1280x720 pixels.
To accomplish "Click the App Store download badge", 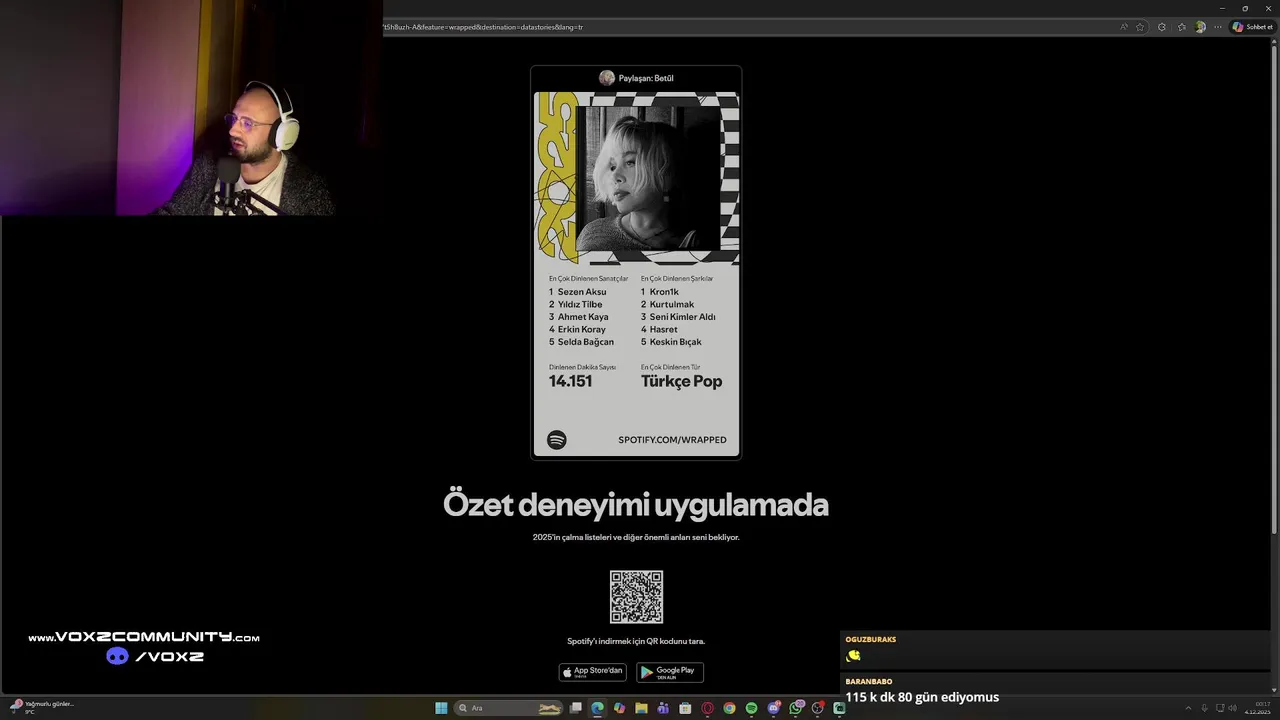I will pos(592,672).
